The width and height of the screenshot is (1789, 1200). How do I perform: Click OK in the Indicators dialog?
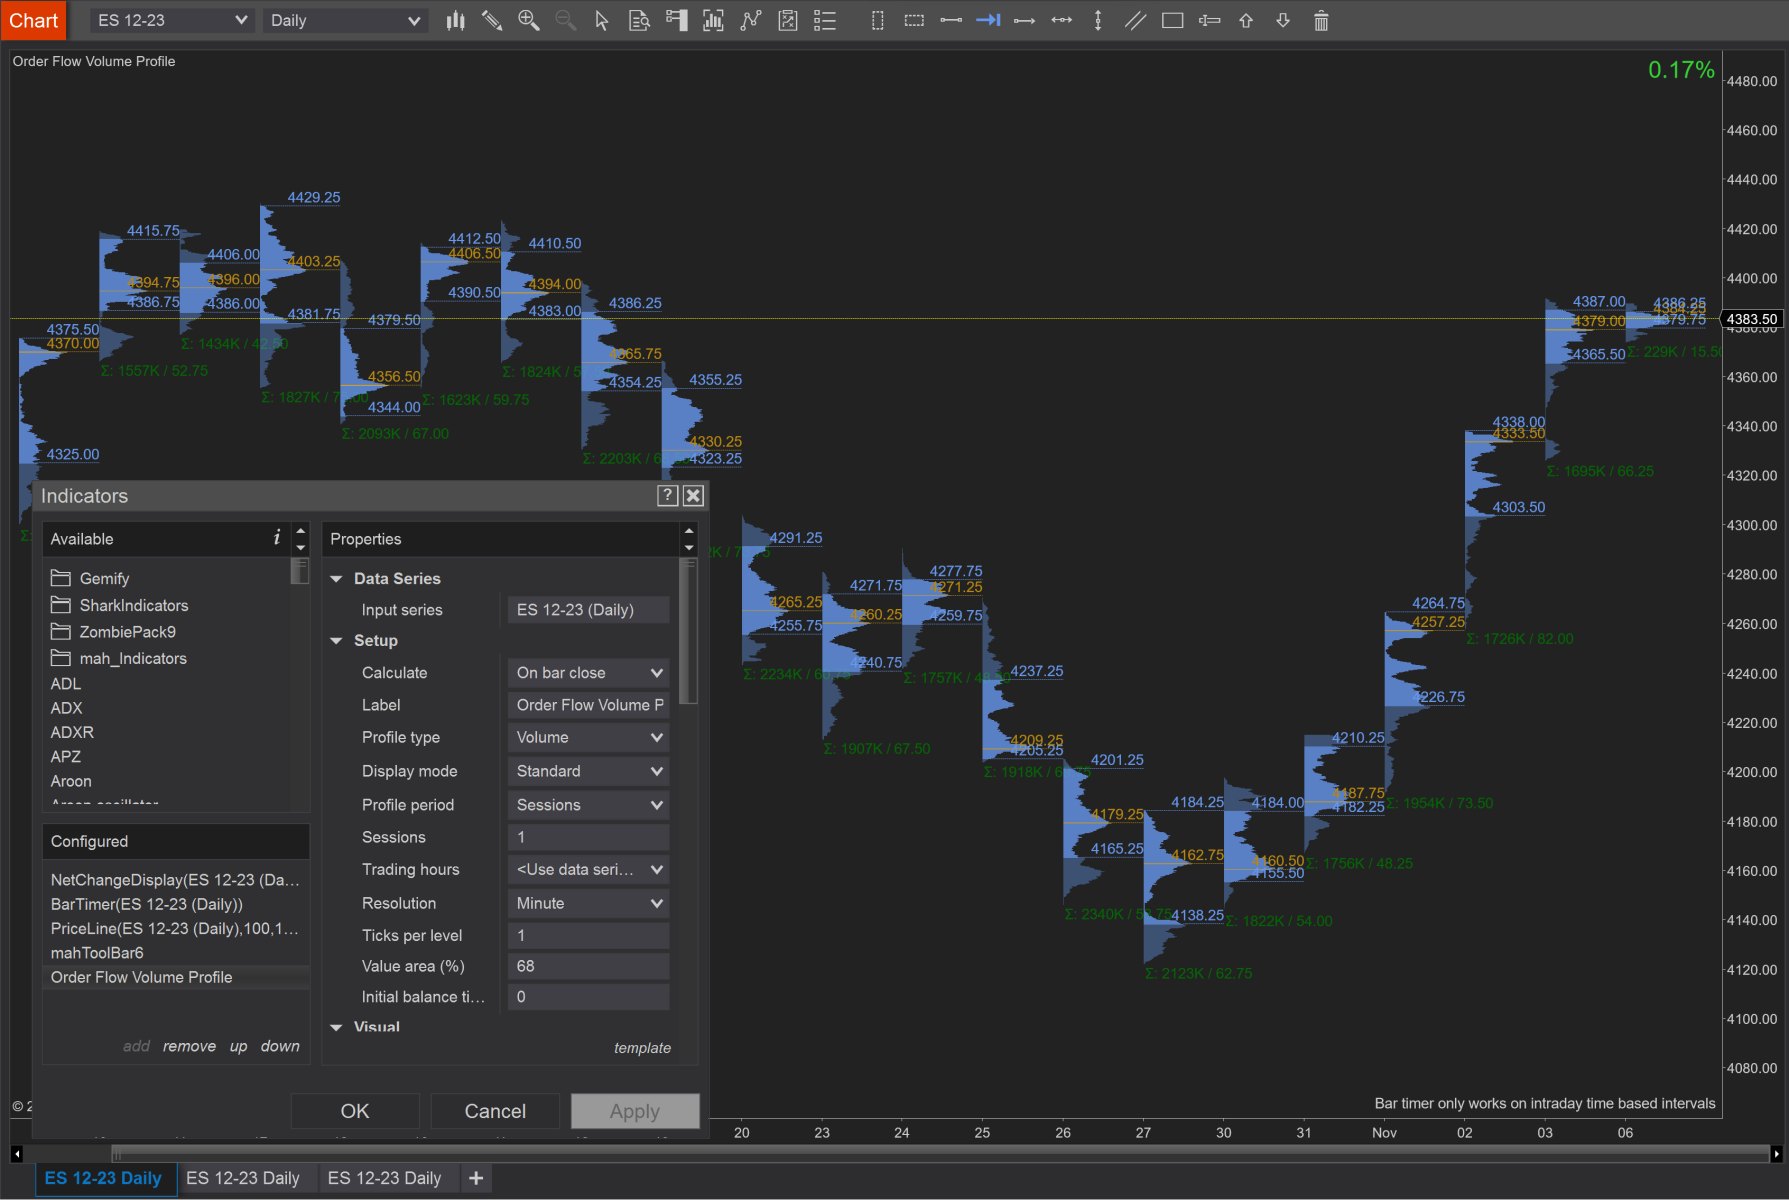pos(355,1111)
